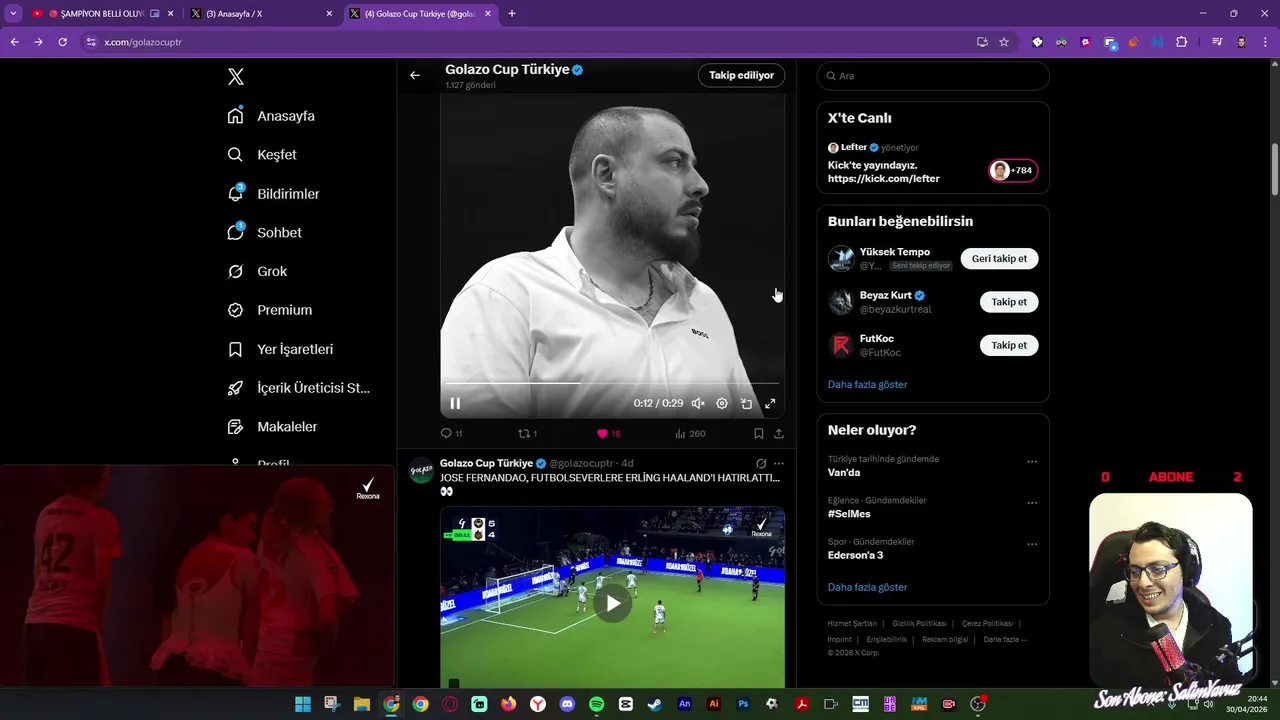The height and width of the screenshot is (720, 1280).
Task: Follow FutKoc with Takip et
Action: pyautogui.click(x=1009, y=345)
